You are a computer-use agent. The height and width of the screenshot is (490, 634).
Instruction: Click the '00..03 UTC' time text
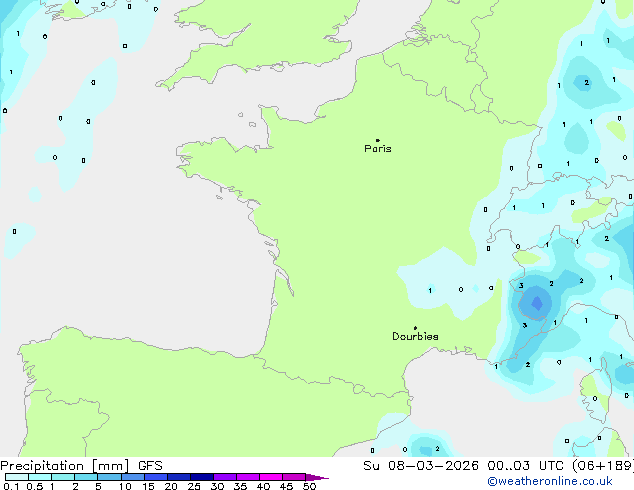(525, 466)
